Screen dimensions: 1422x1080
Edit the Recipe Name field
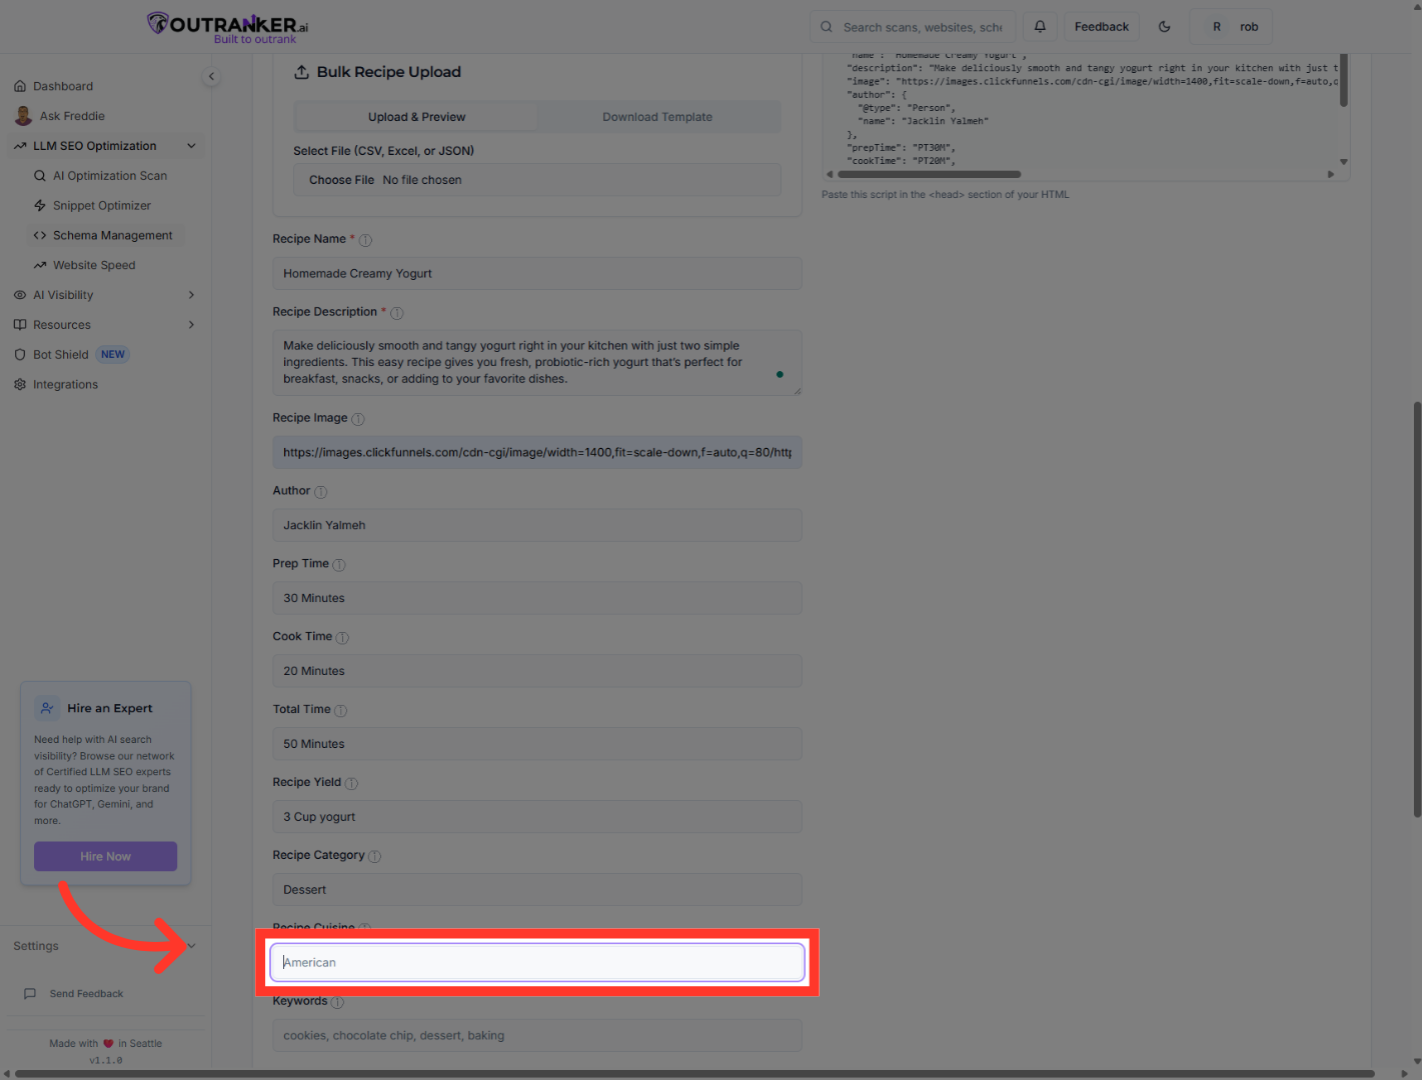(x=537, y=274)
